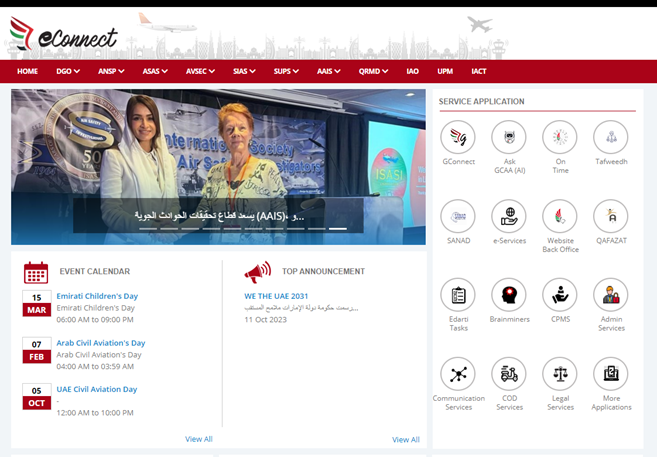The width and height of the screenshot is (657, 457).
Task: Open More Applications icon
Action: (x=611, y=375)
